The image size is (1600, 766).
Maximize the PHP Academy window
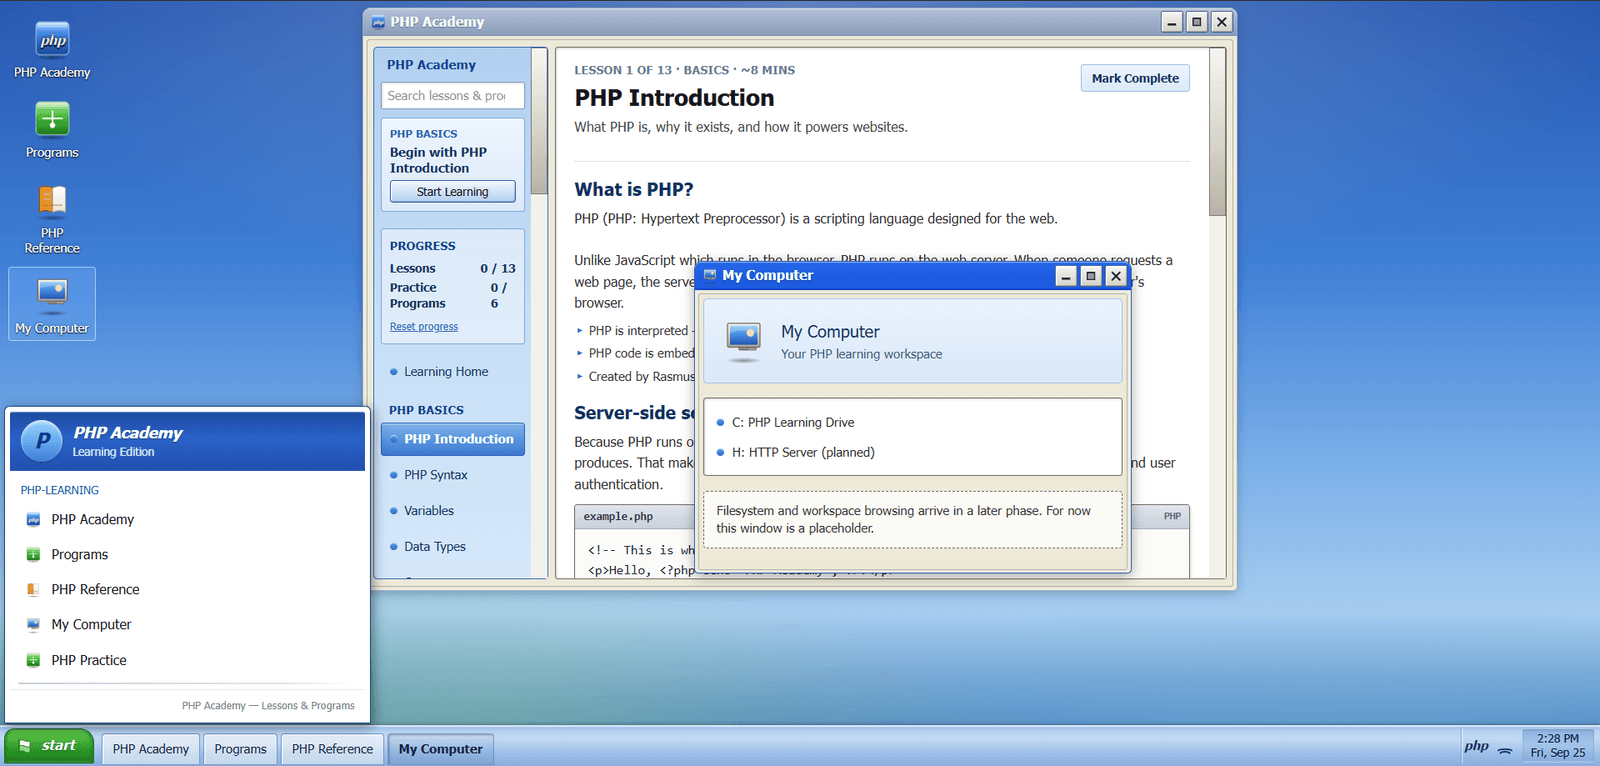pyautogui.click(x=1197, y=22)
